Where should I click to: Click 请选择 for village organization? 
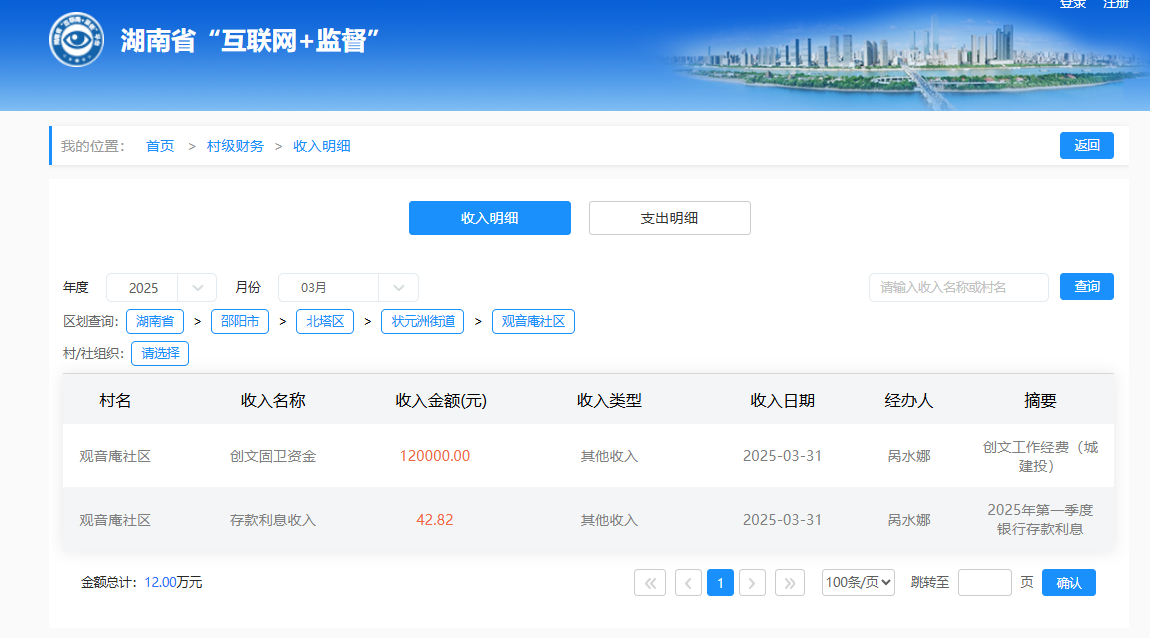[x=160, y=353]
